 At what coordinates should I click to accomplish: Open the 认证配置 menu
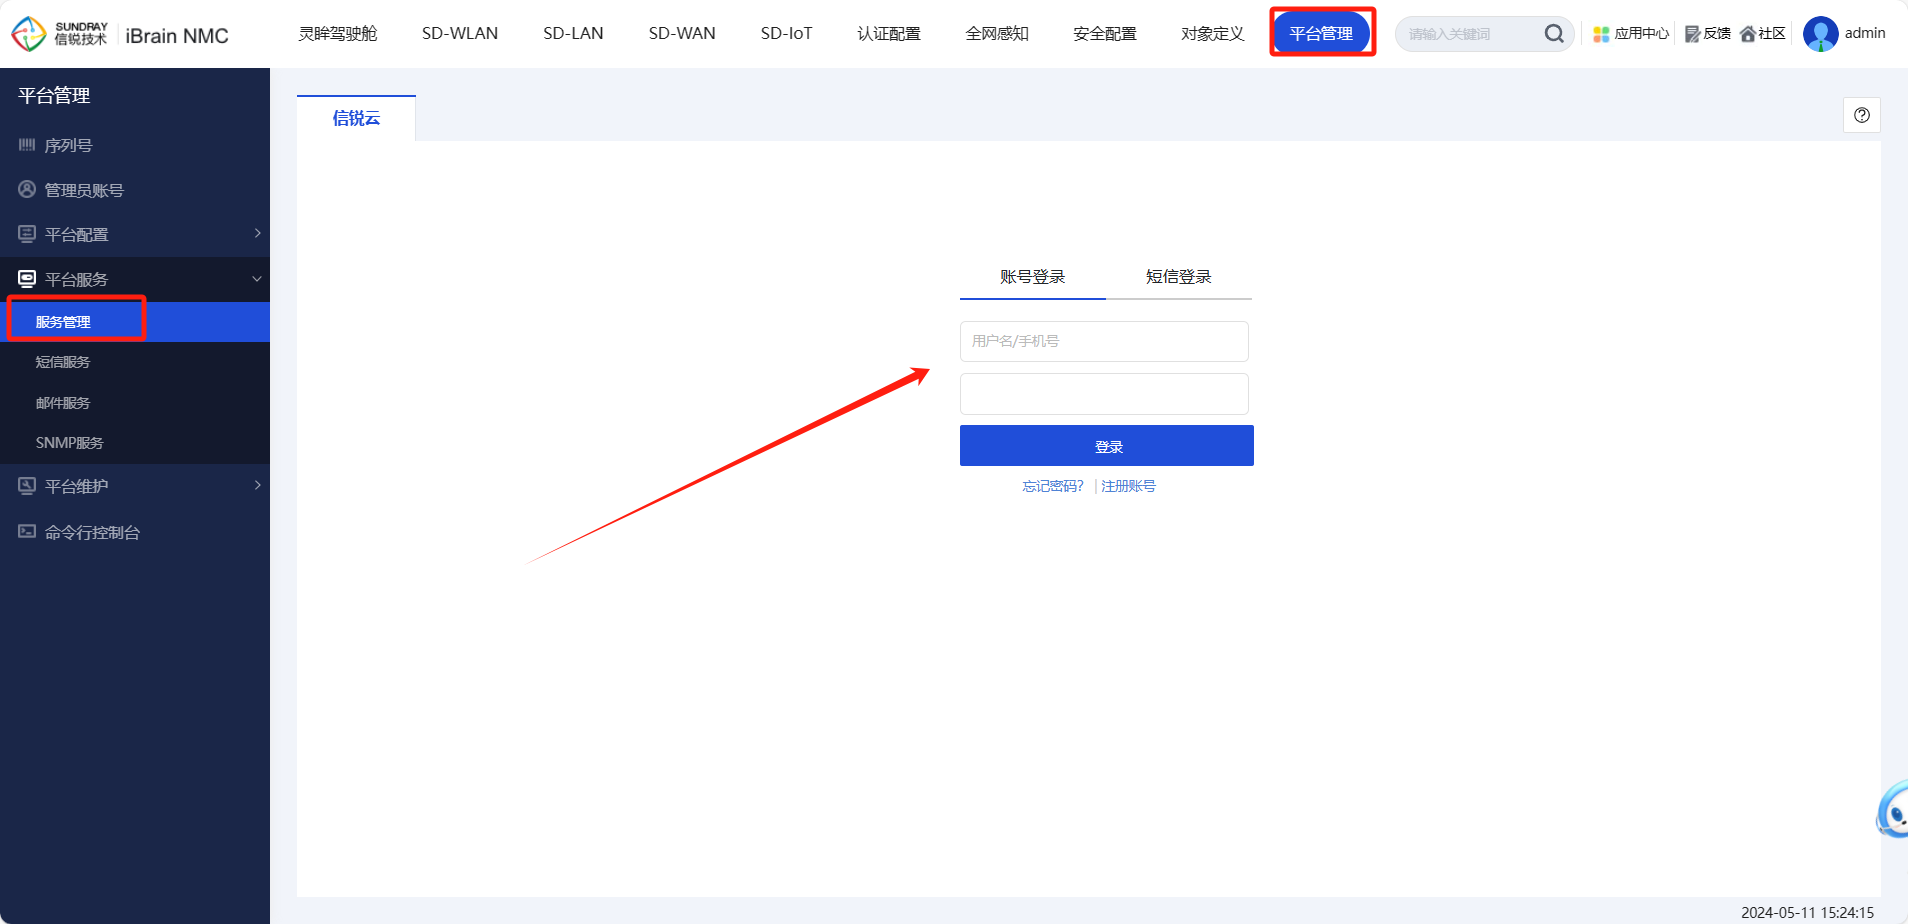pos(889,34)
